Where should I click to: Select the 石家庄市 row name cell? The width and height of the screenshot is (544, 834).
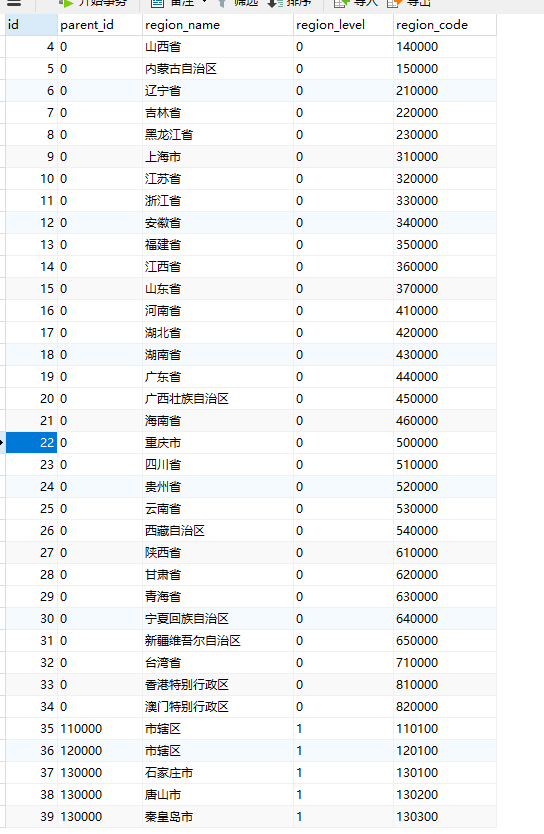(x=217, y=772)
